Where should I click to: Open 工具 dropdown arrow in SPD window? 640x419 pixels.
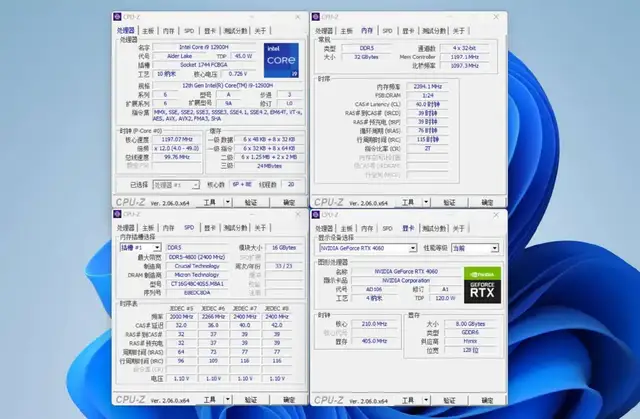pyautogui.click(x=228, y=400)
